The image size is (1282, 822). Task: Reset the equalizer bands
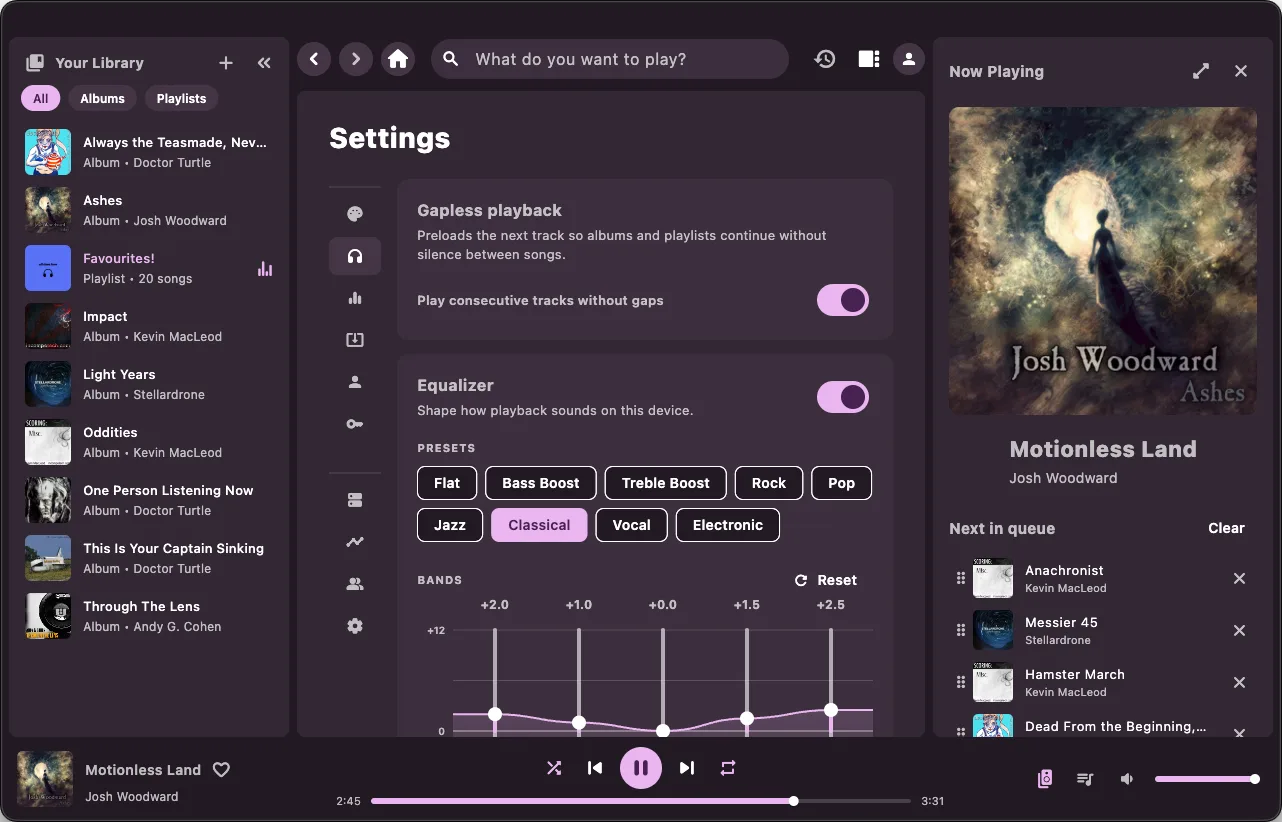tap(826, 580)
